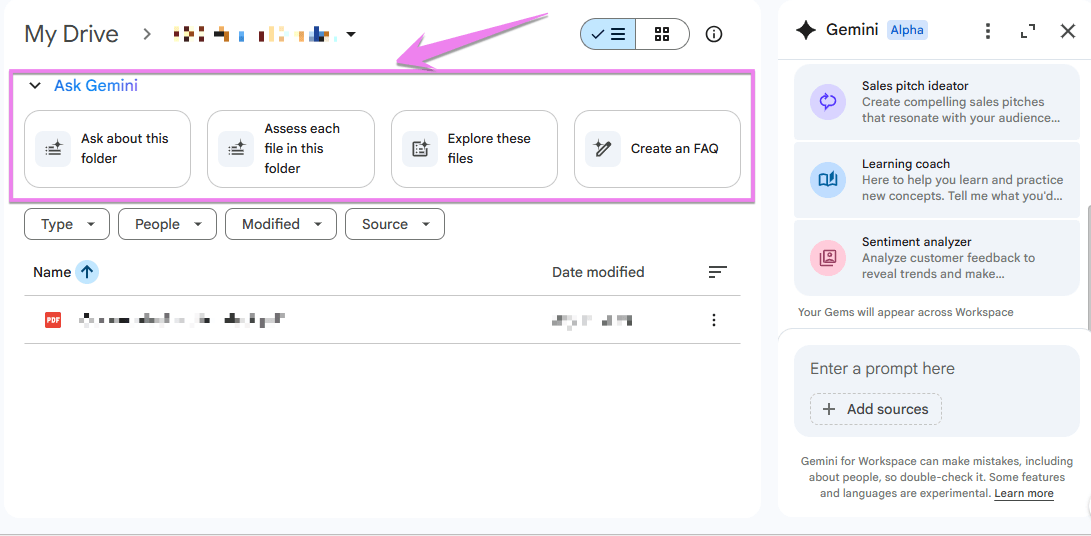Open the view details info icon

714,34
